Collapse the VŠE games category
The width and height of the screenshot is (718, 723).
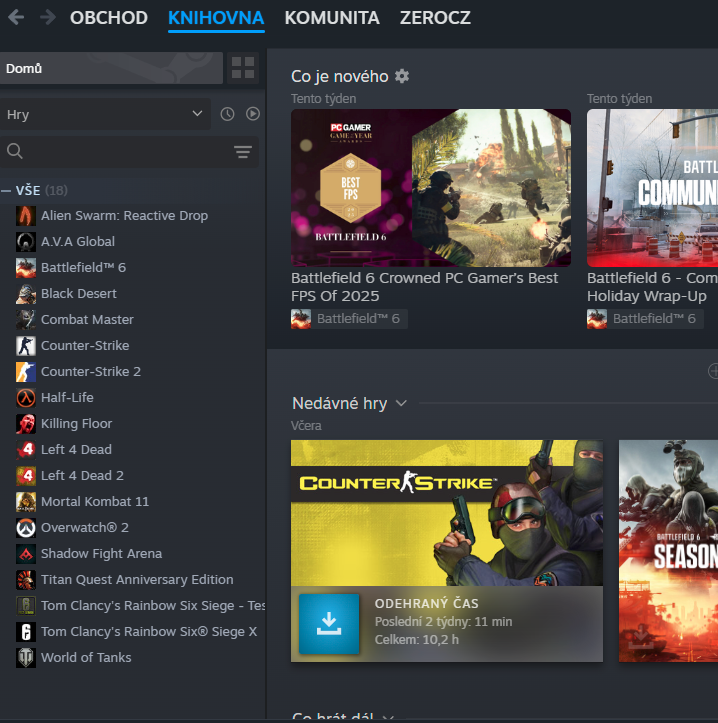tap(8, 190)
